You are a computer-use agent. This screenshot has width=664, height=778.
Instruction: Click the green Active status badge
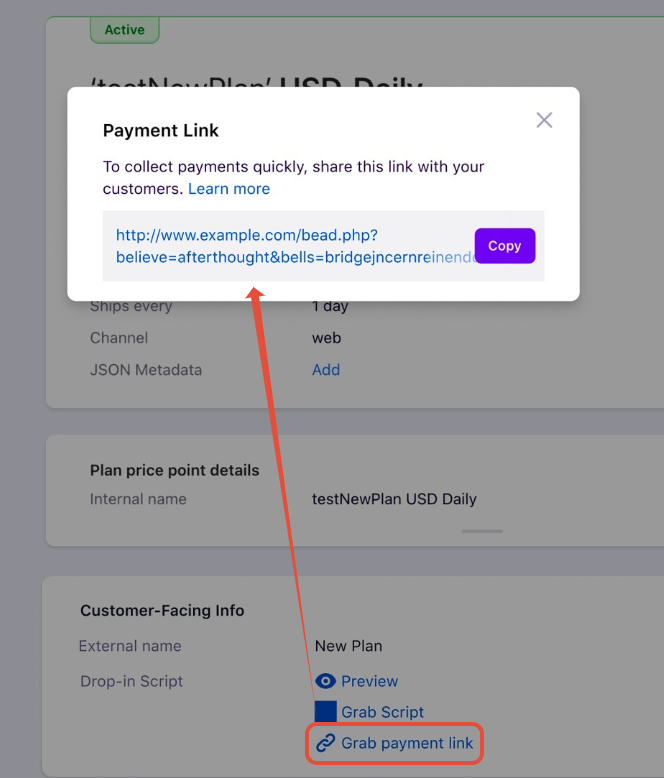(125, 30)
